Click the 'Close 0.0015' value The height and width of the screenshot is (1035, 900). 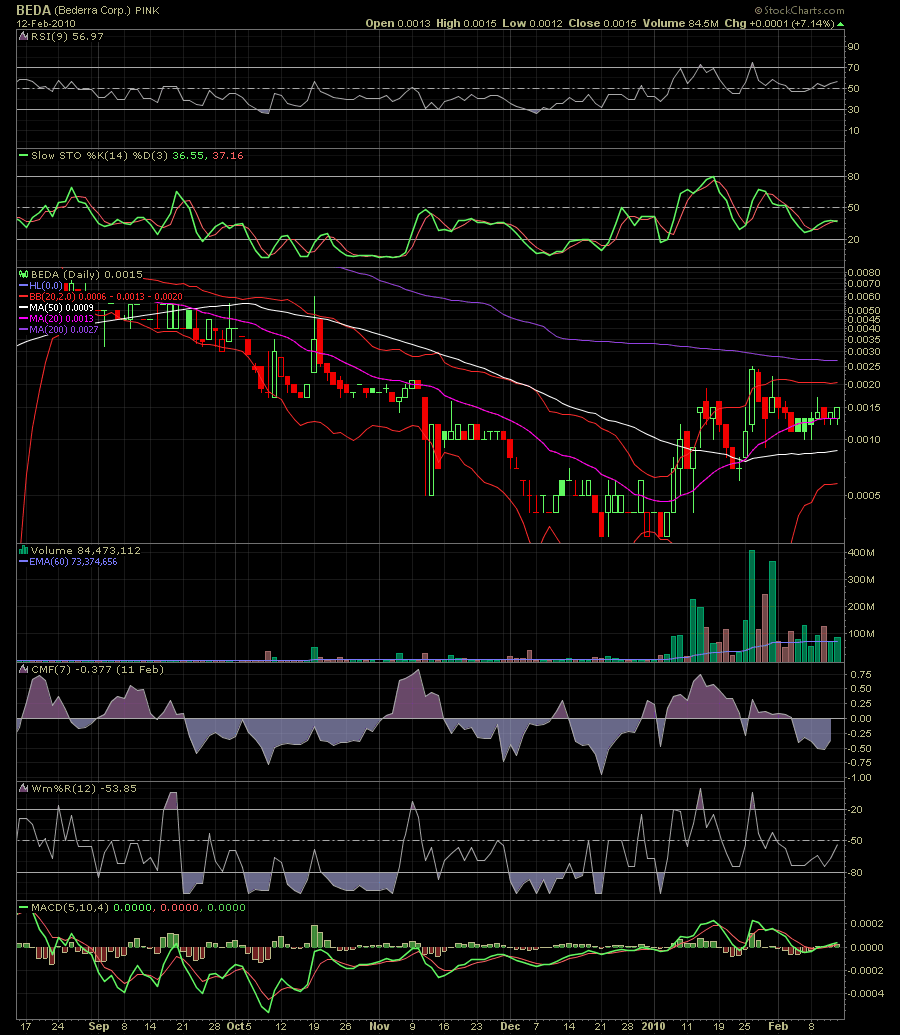pos(602,23)
